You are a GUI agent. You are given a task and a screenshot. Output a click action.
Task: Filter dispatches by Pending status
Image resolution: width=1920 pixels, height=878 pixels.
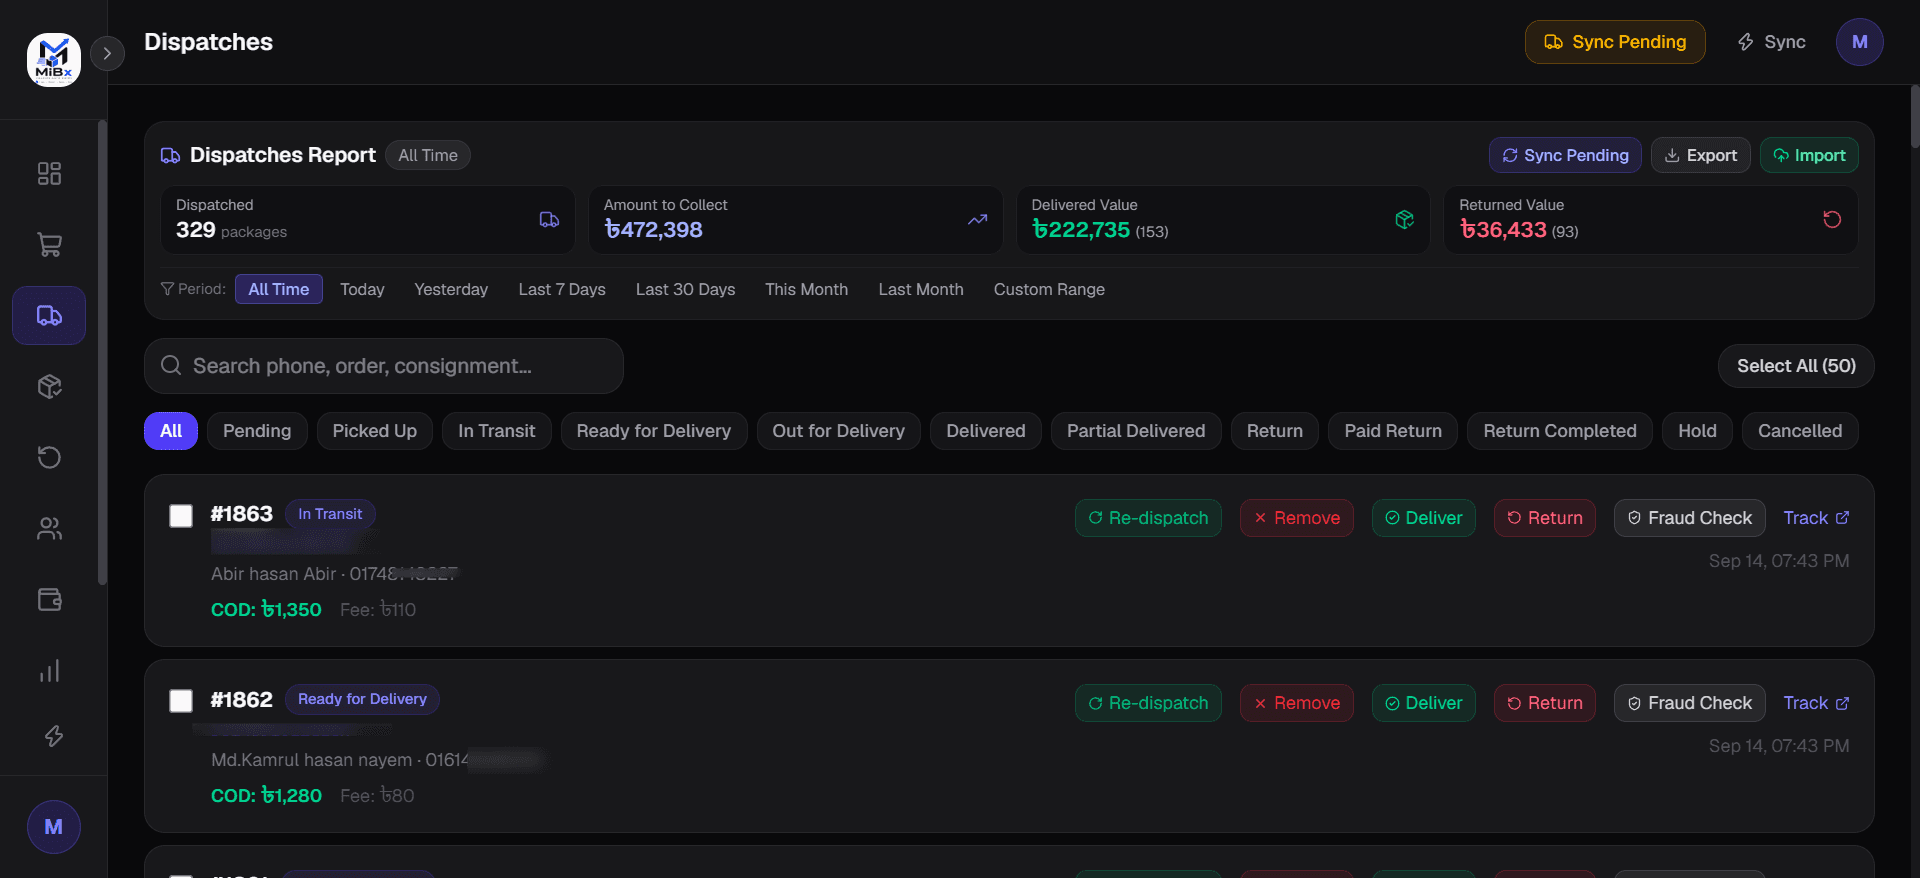coord(257,431)
